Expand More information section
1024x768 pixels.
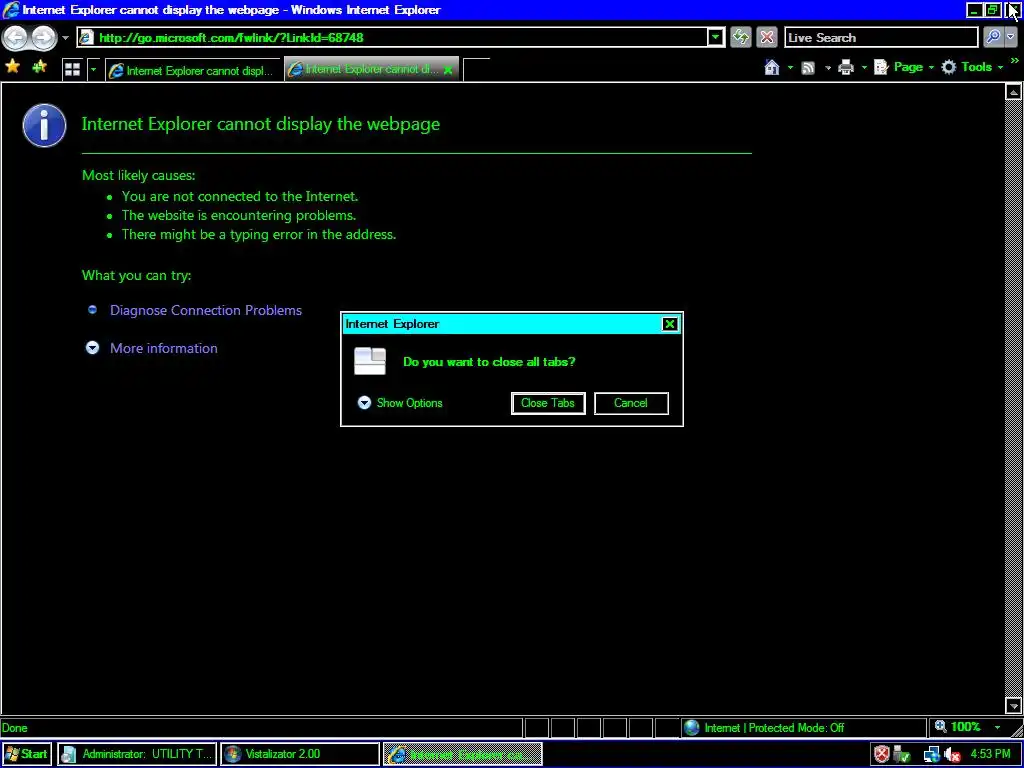163,348
